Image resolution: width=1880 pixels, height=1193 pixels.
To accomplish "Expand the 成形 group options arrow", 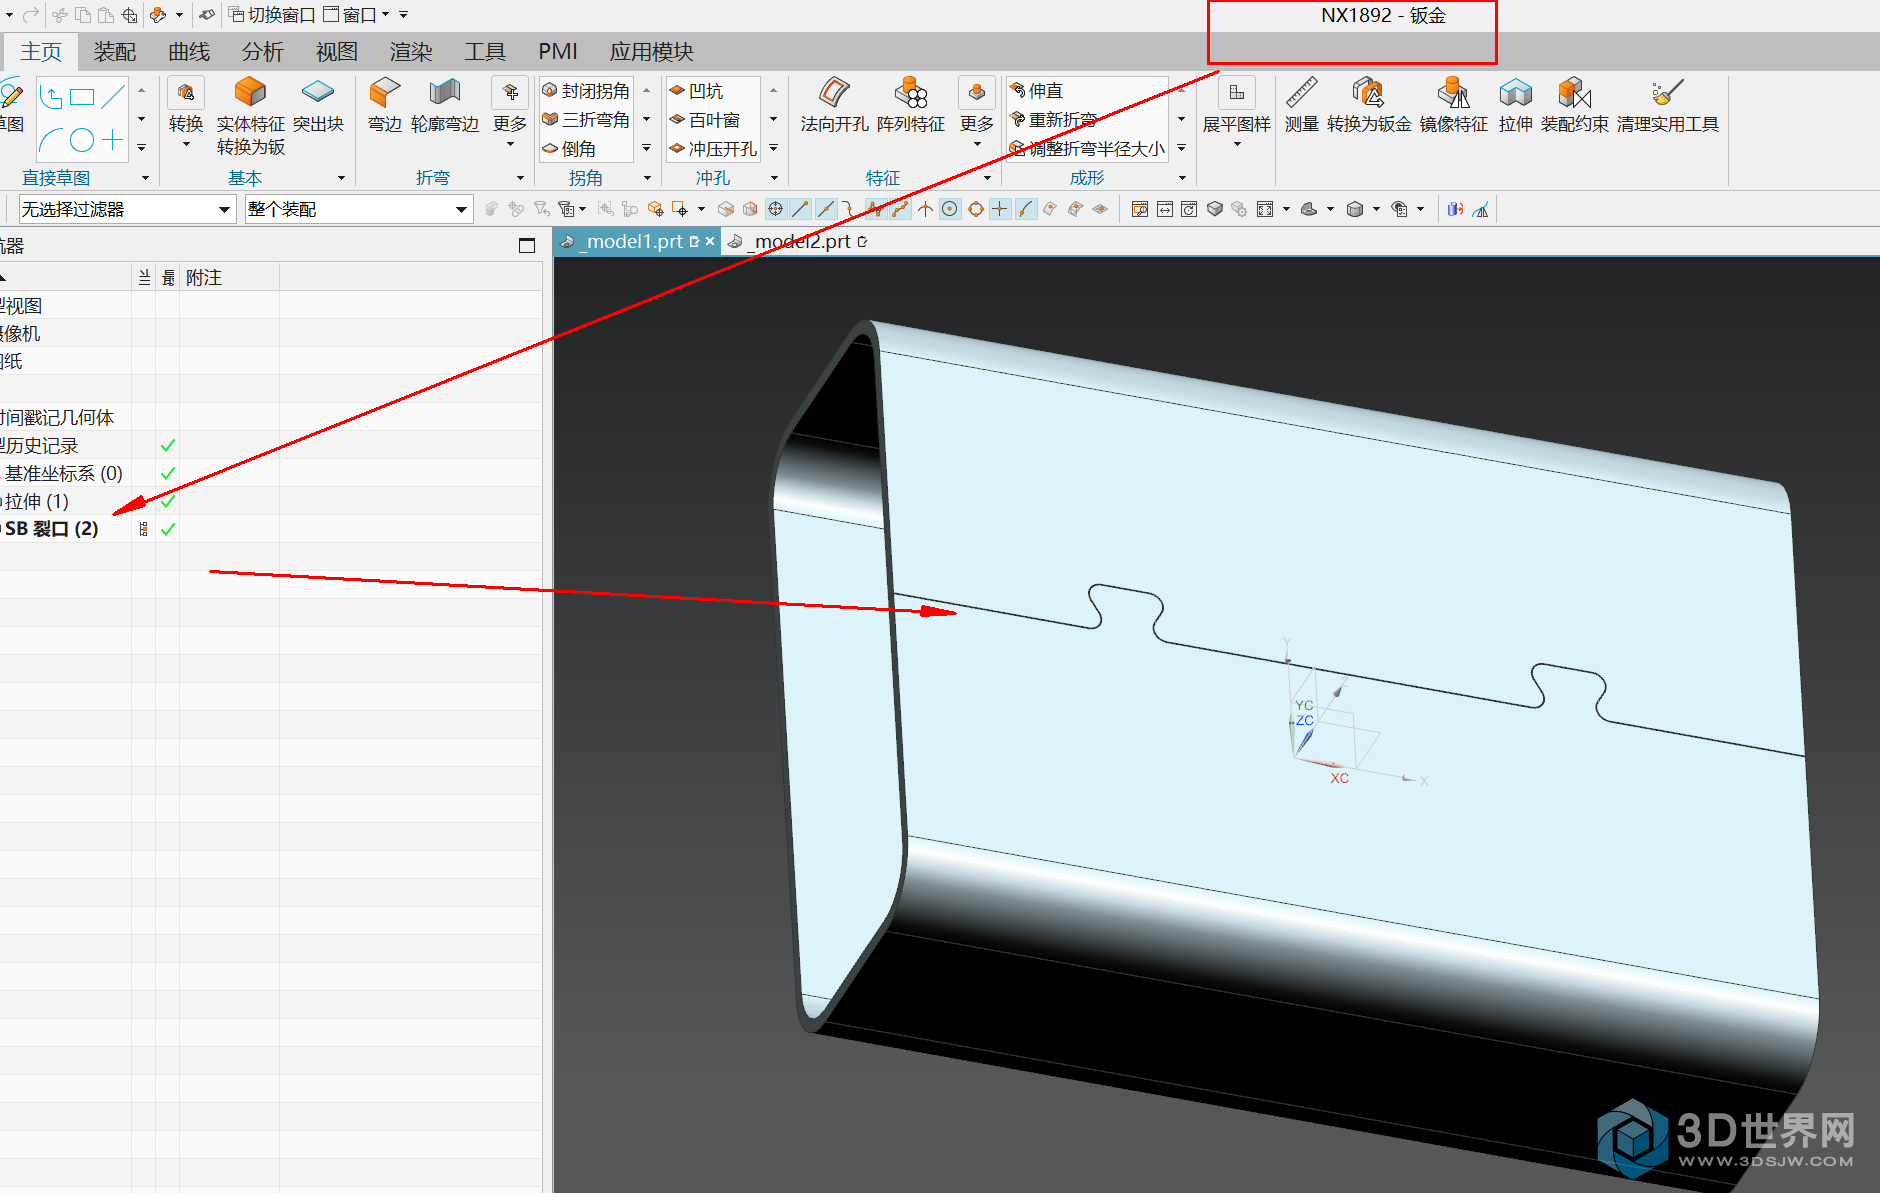I will tap(1182, 178).
